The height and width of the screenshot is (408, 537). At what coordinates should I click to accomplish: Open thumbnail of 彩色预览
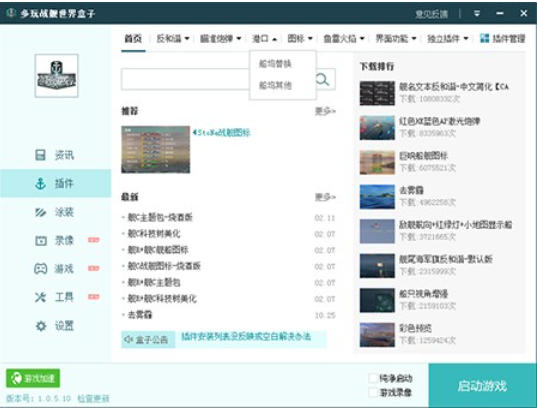[377, 335]
